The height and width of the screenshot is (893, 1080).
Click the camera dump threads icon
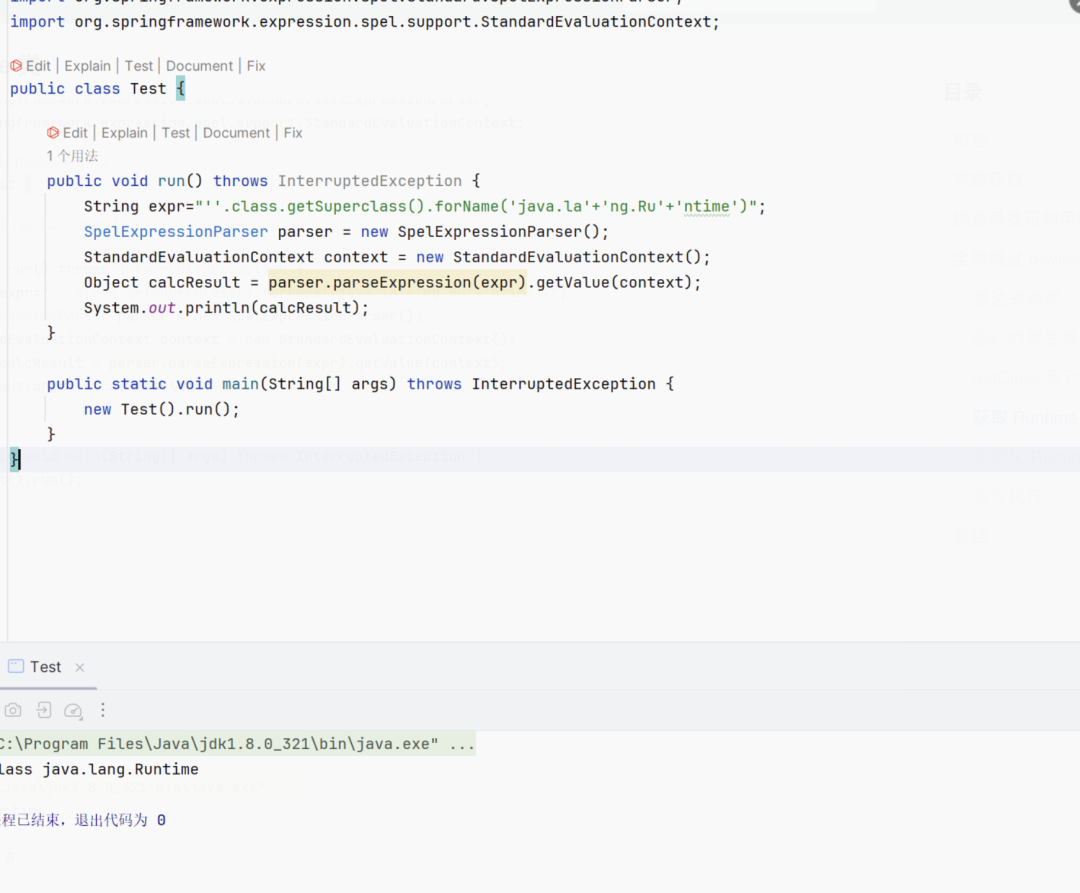point(13,710)
